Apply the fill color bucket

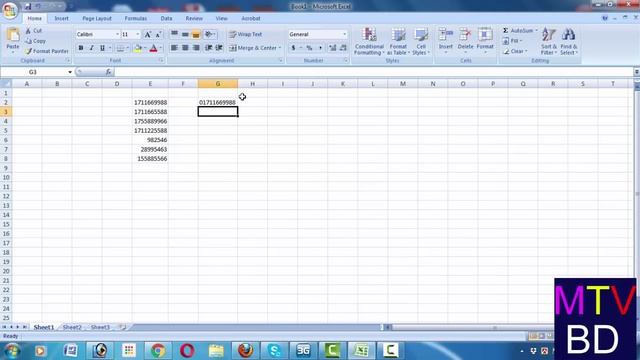[138, 48]
